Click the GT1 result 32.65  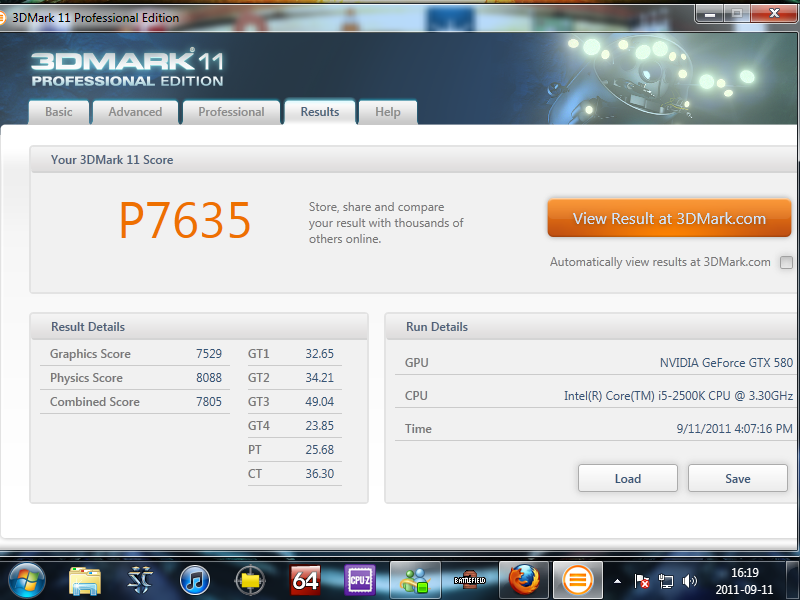319,354
